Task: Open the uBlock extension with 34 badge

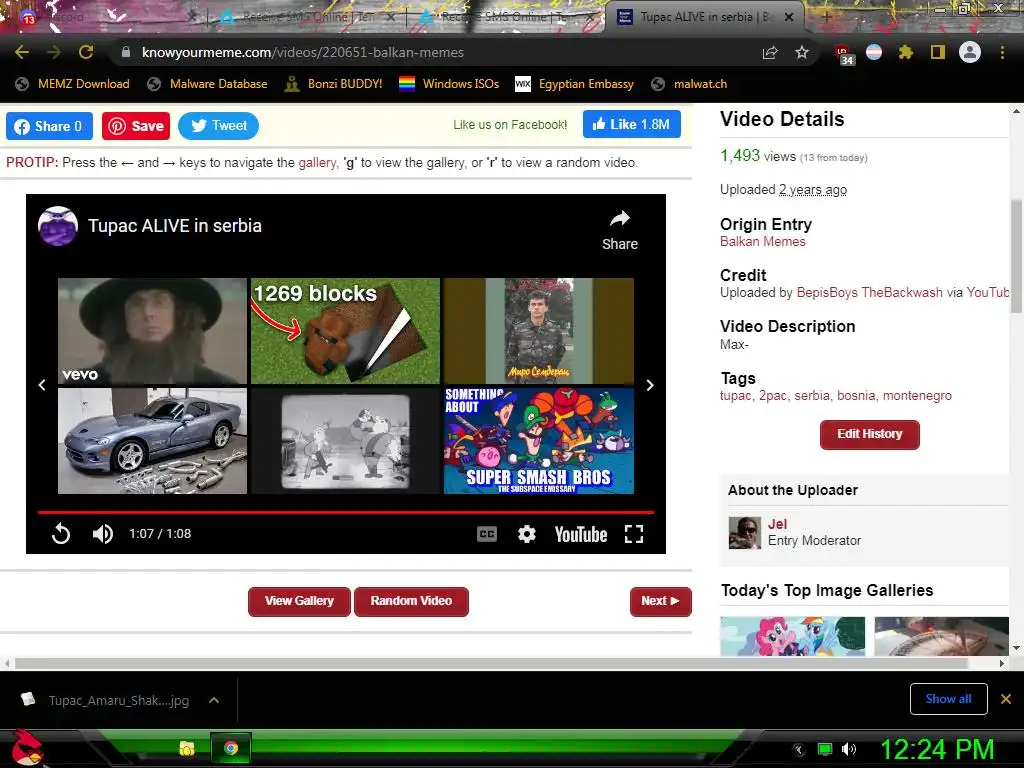Action: (x=844, y=54)
